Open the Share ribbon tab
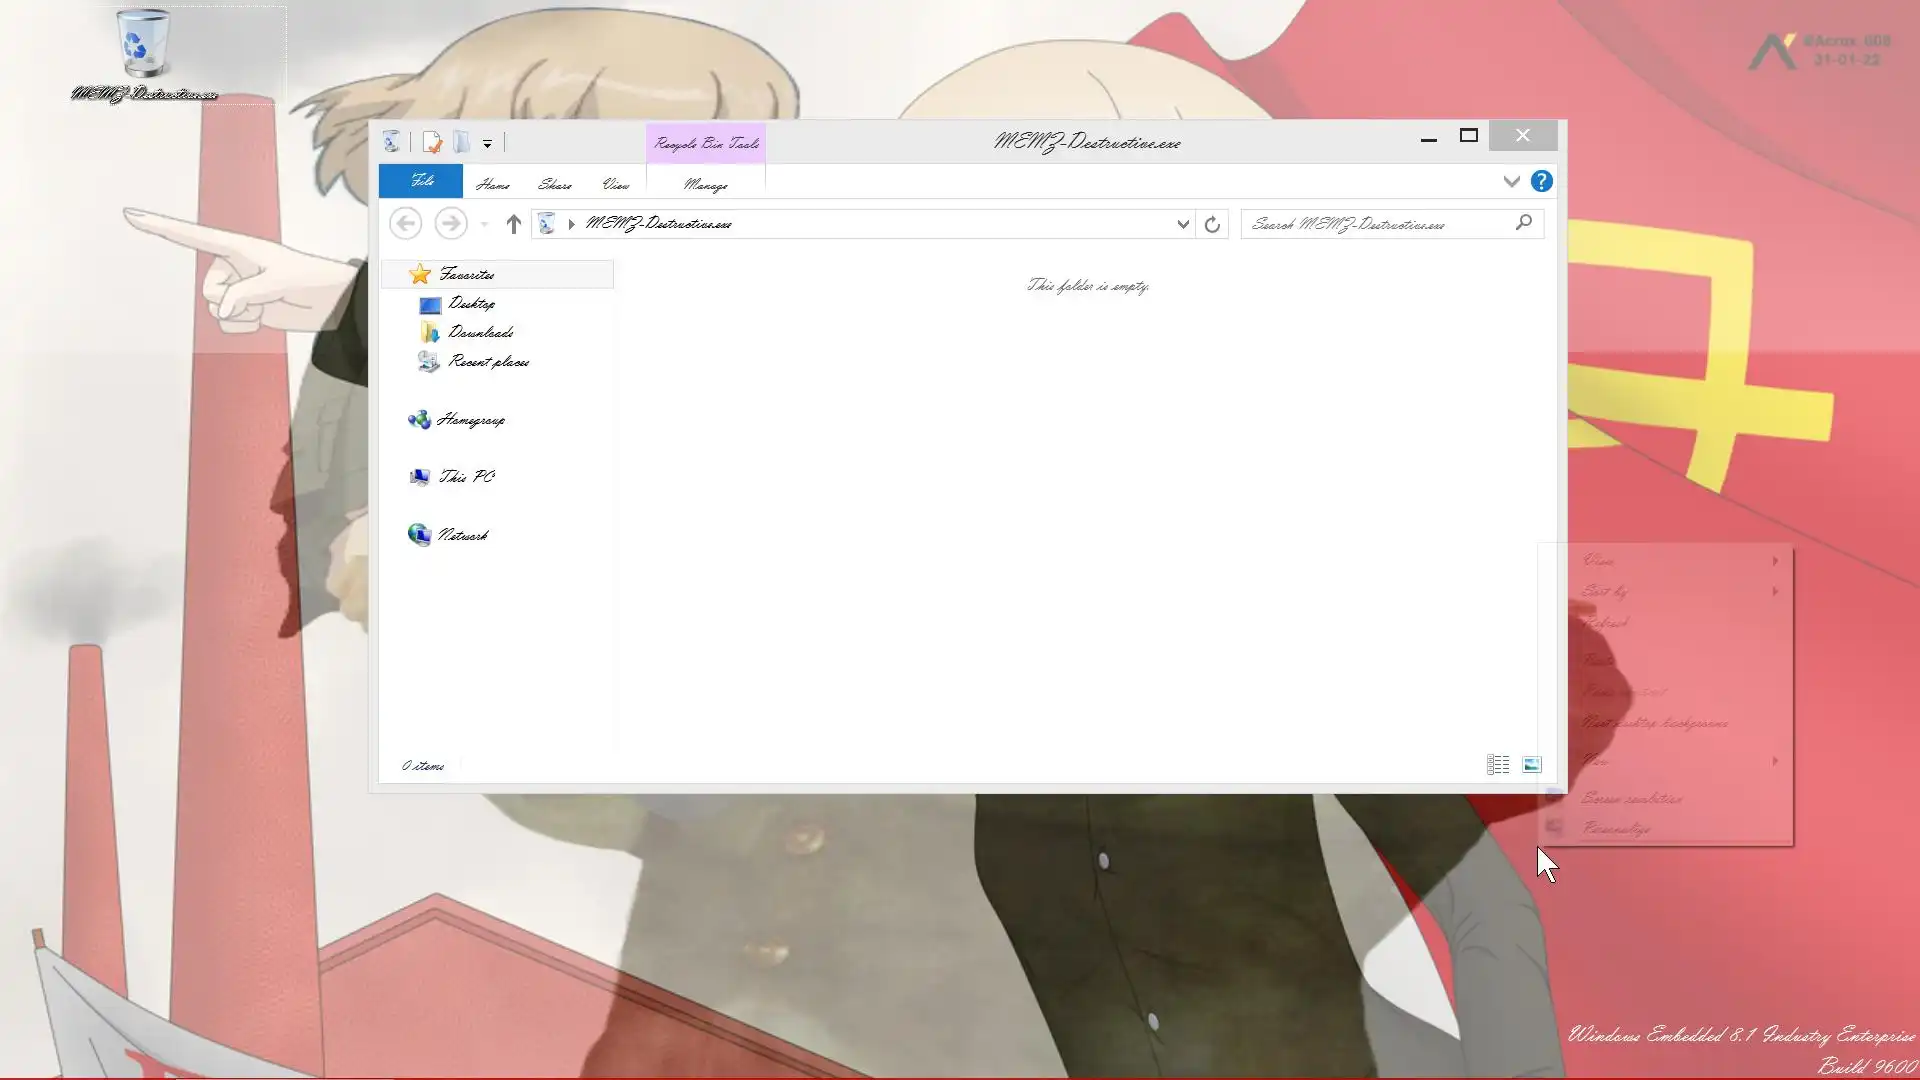1920x1080 pixels. pyautogui.click(x=554, y=185)
